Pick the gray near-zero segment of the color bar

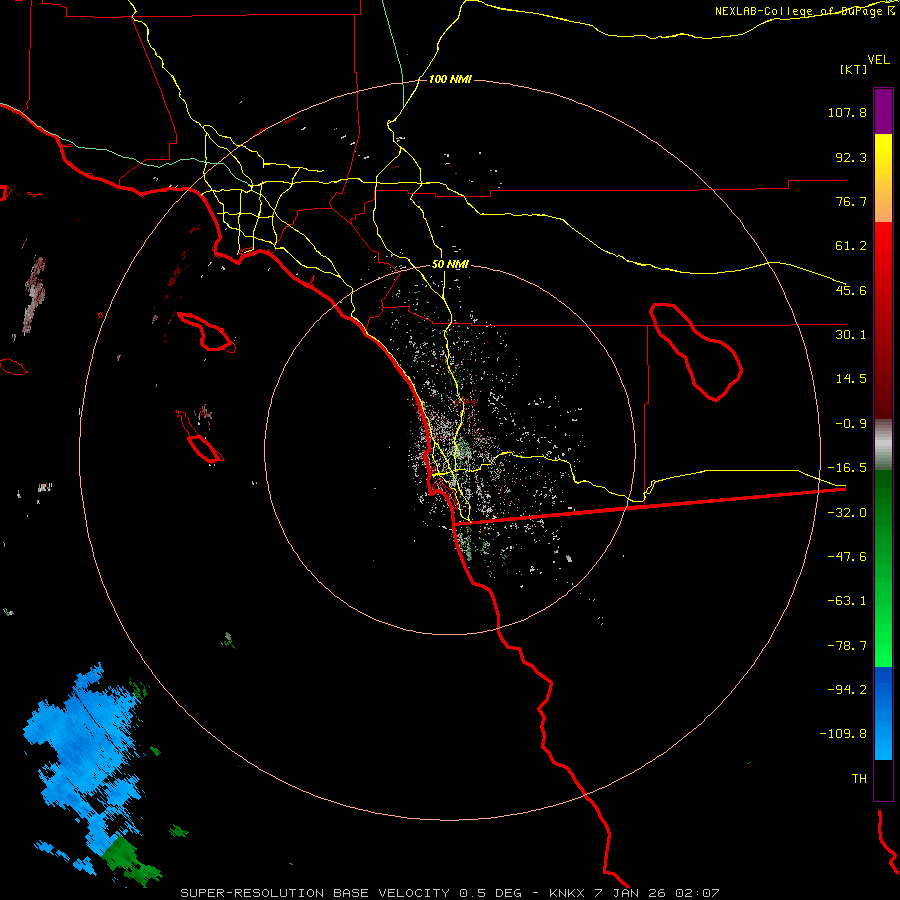pyautogui.click(x=883, y=445)
